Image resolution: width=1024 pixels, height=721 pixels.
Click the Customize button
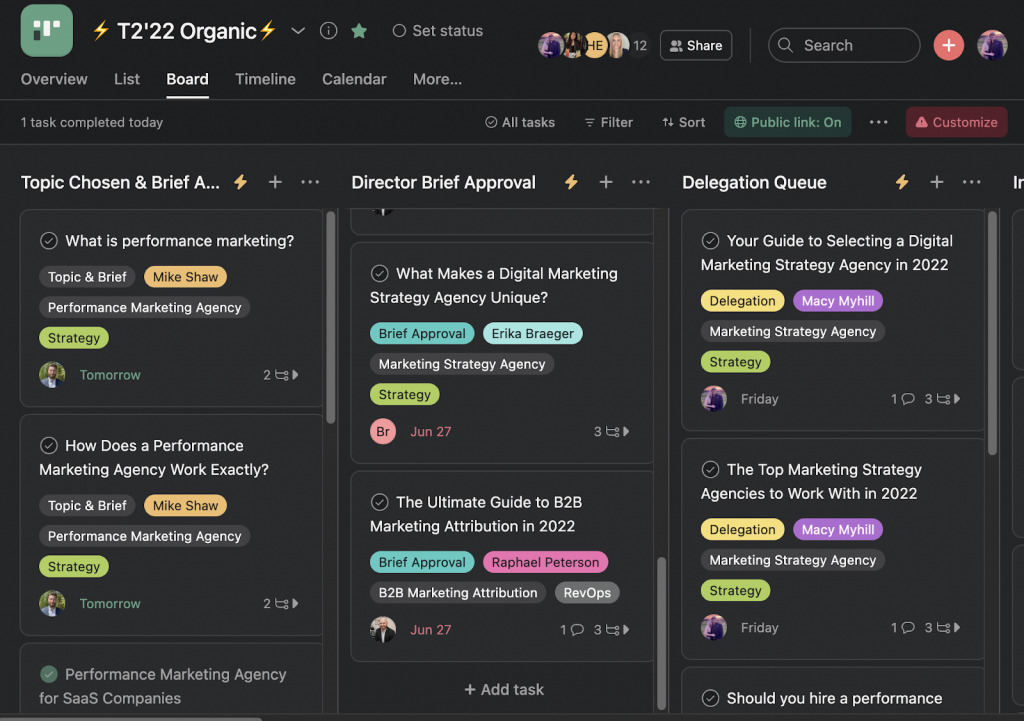956,122
